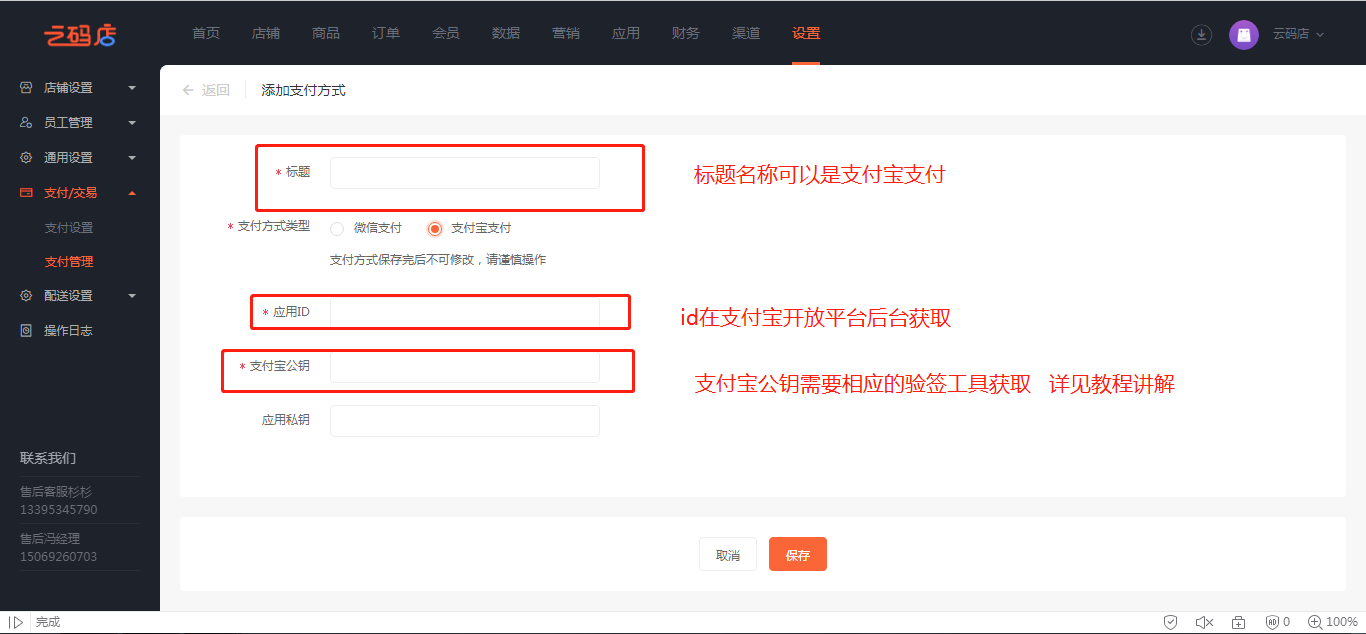
Task: Click the 返回 link
Action: 216,90
